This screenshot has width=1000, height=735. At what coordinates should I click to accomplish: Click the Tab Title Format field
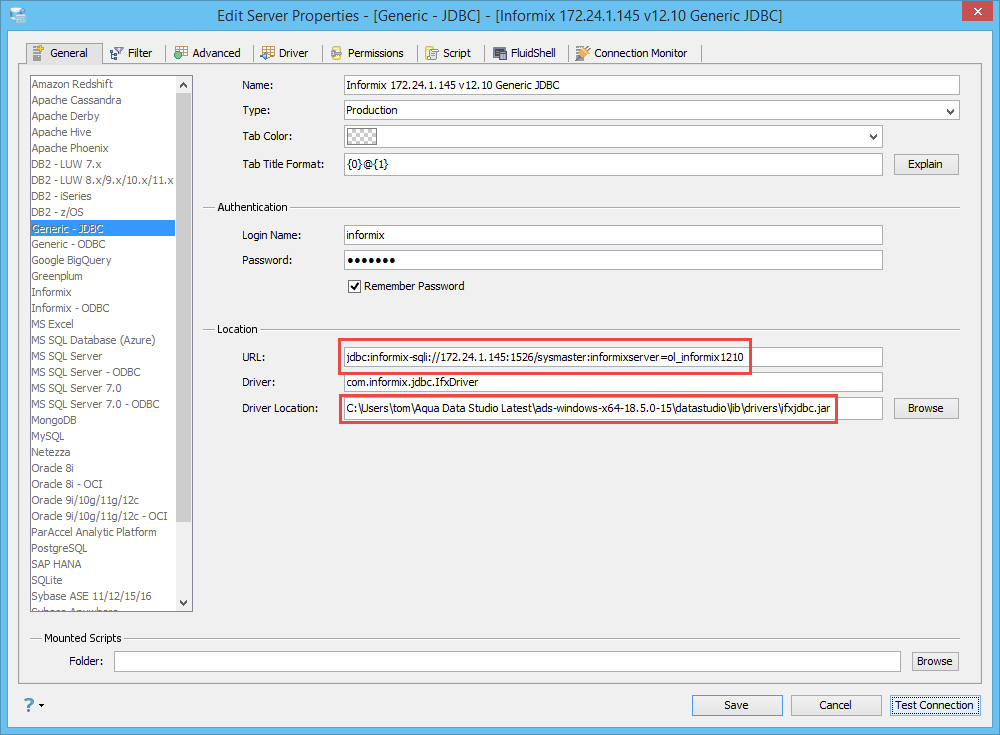613,165
